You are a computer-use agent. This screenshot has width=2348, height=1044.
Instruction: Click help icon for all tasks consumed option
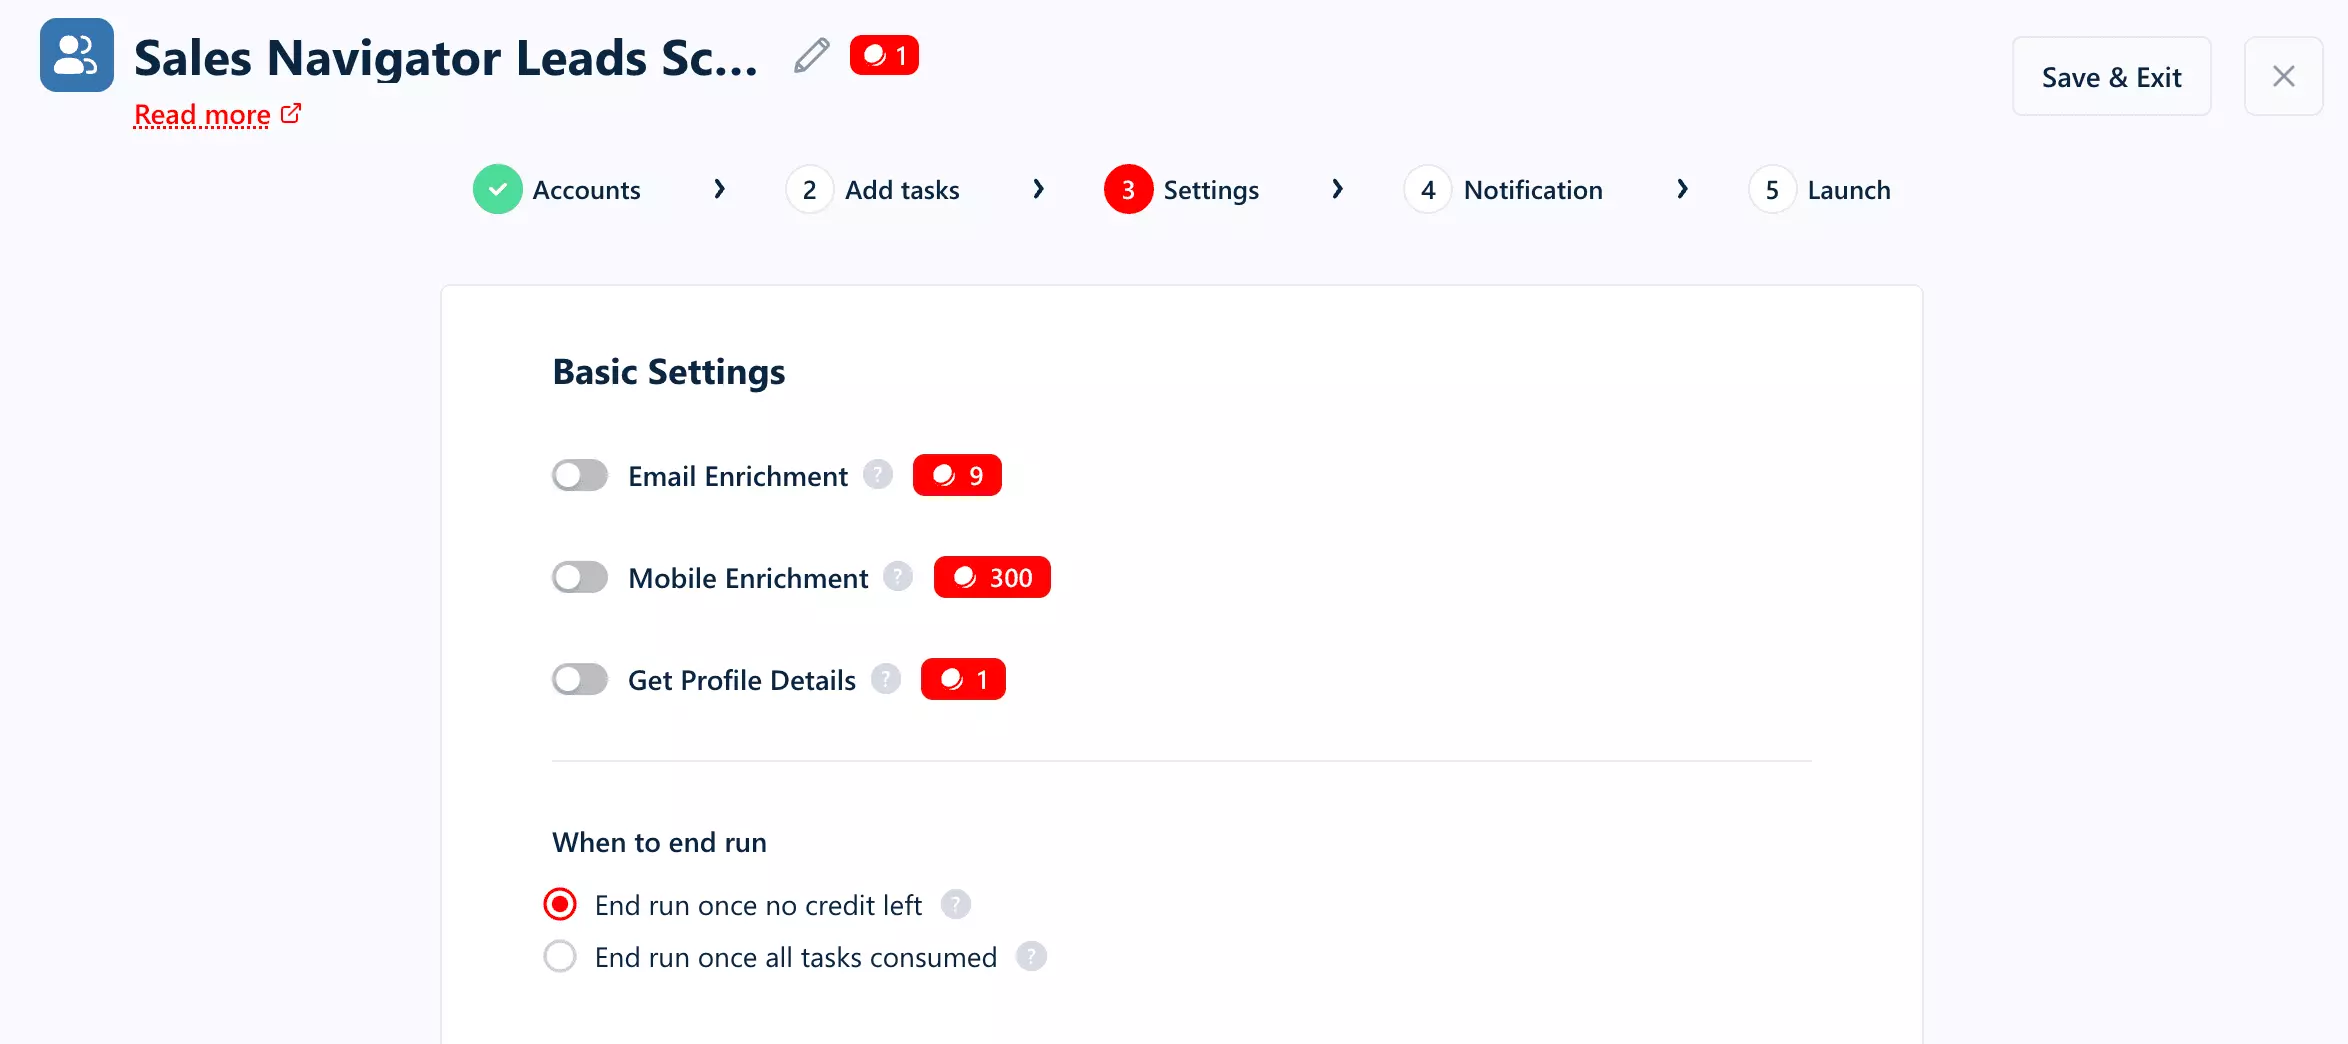click(x=1031, y=956)
